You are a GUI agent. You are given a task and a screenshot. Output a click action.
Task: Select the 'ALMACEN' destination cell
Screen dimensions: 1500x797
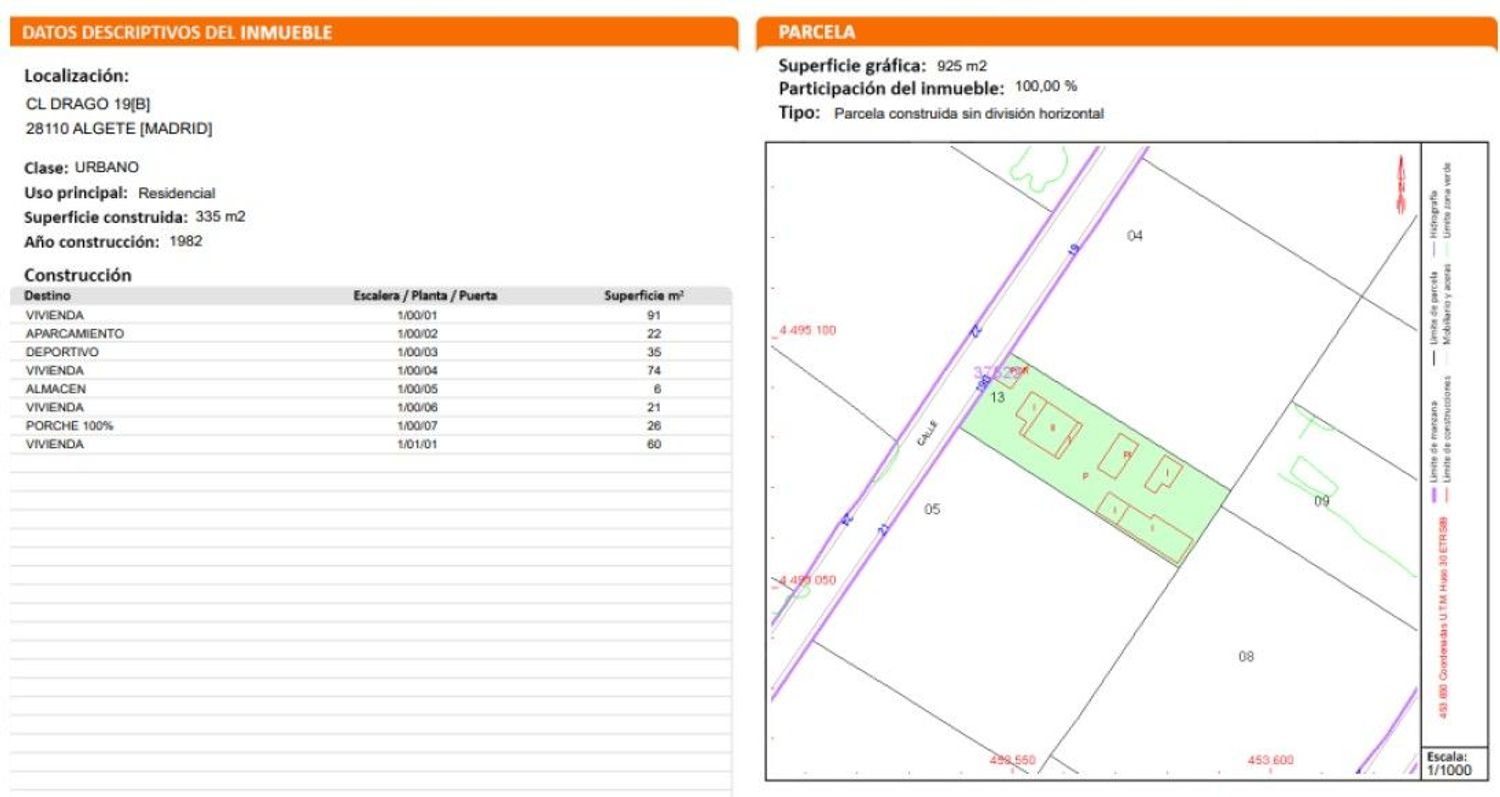(56, 388)
